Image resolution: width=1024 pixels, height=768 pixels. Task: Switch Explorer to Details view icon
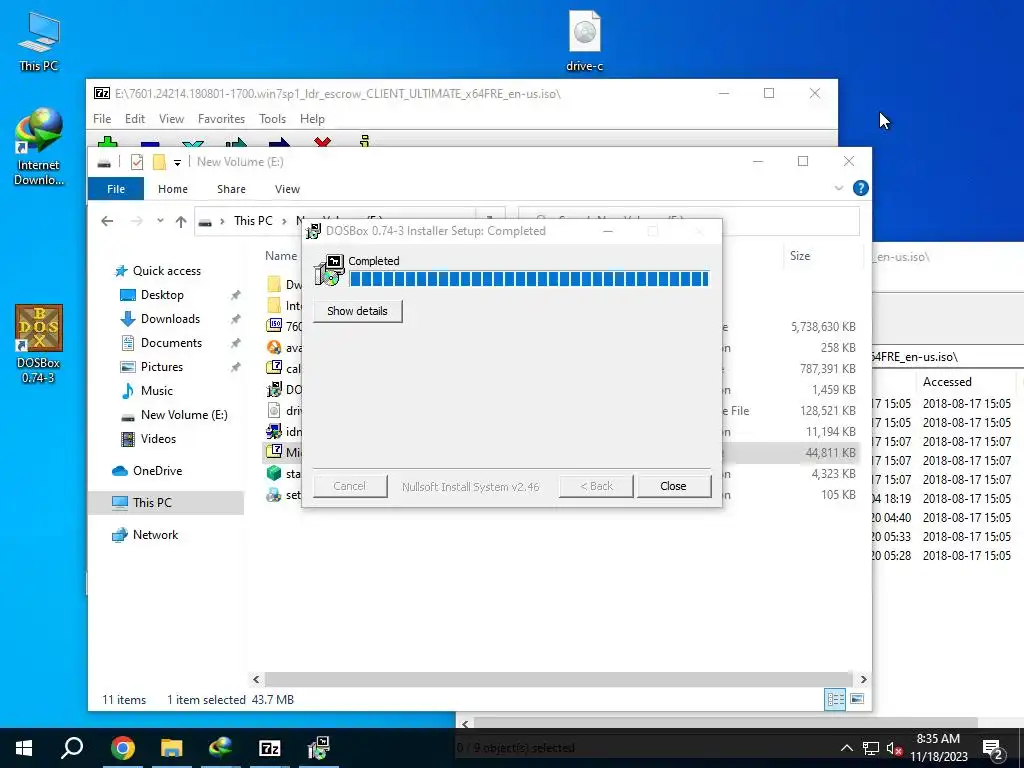835,699
